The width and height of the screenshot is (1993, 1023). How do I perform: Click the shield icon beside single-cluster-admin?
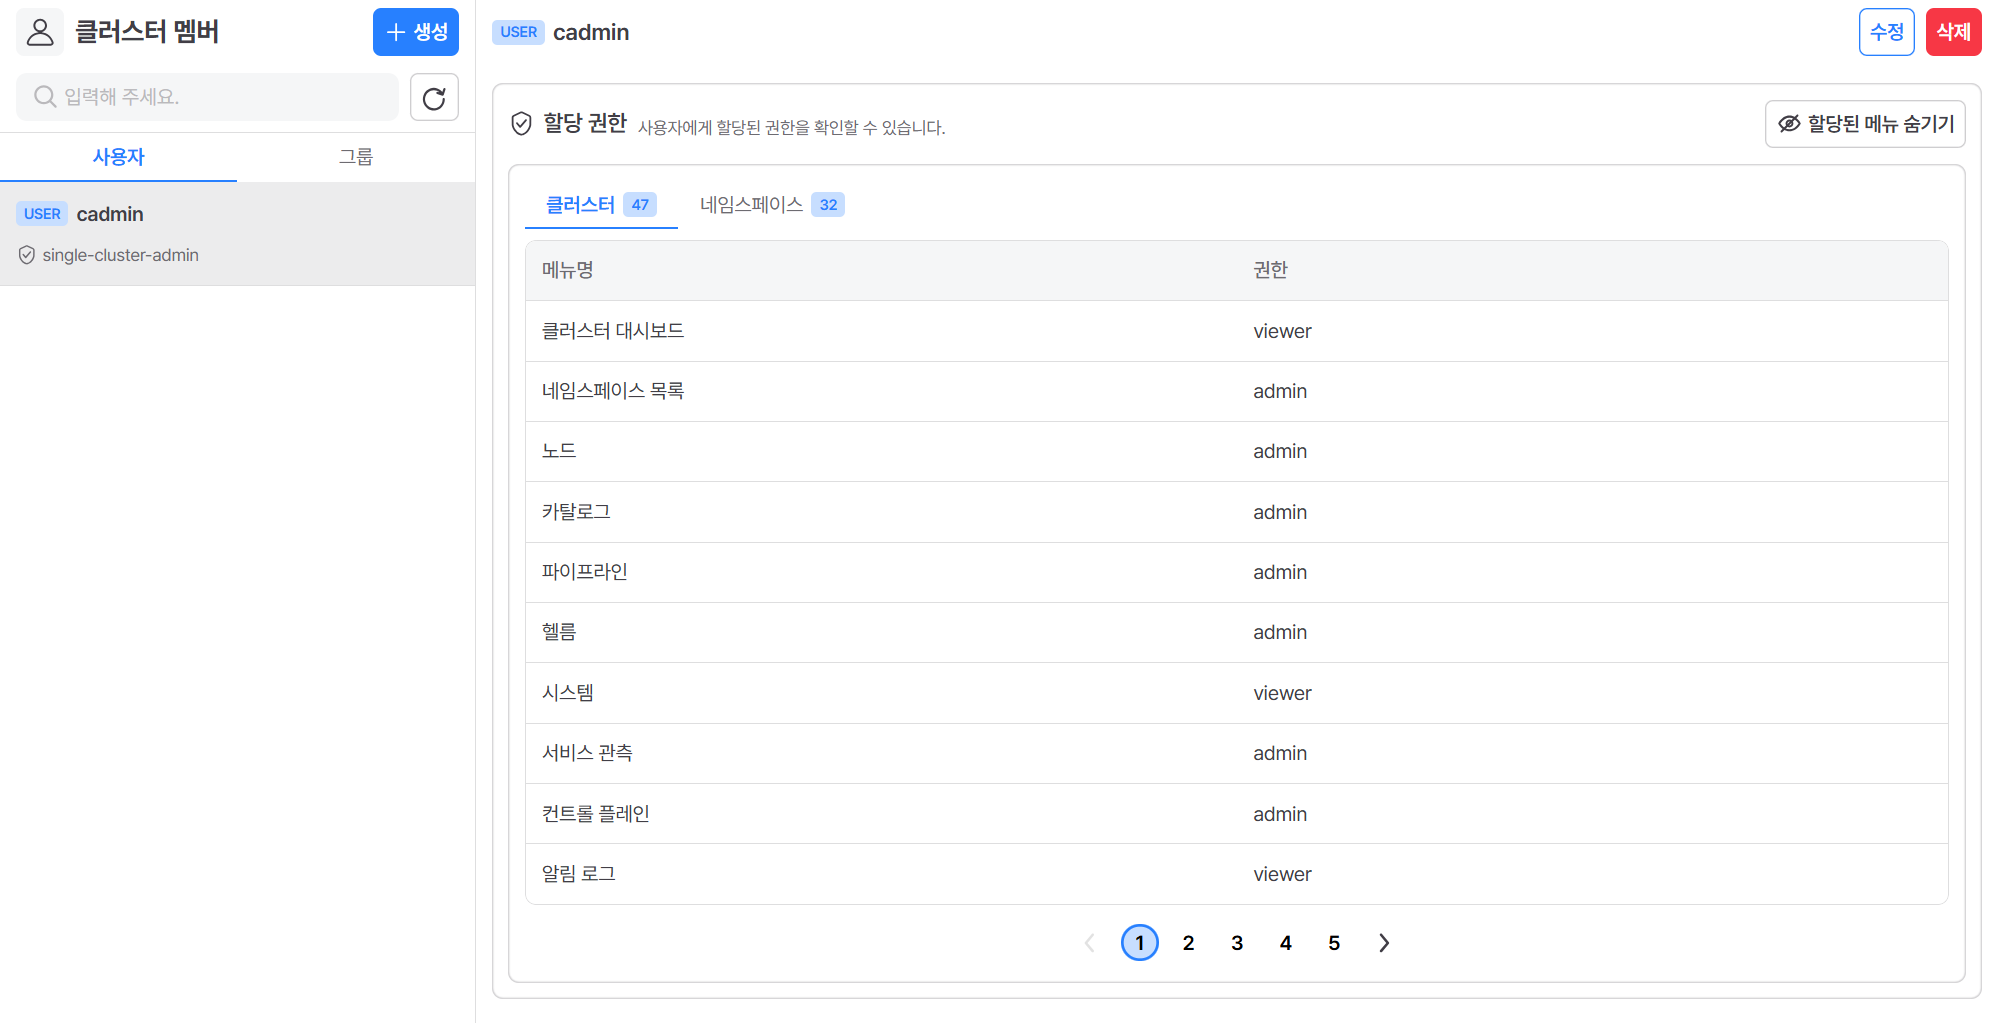click(x=27, y=255)
